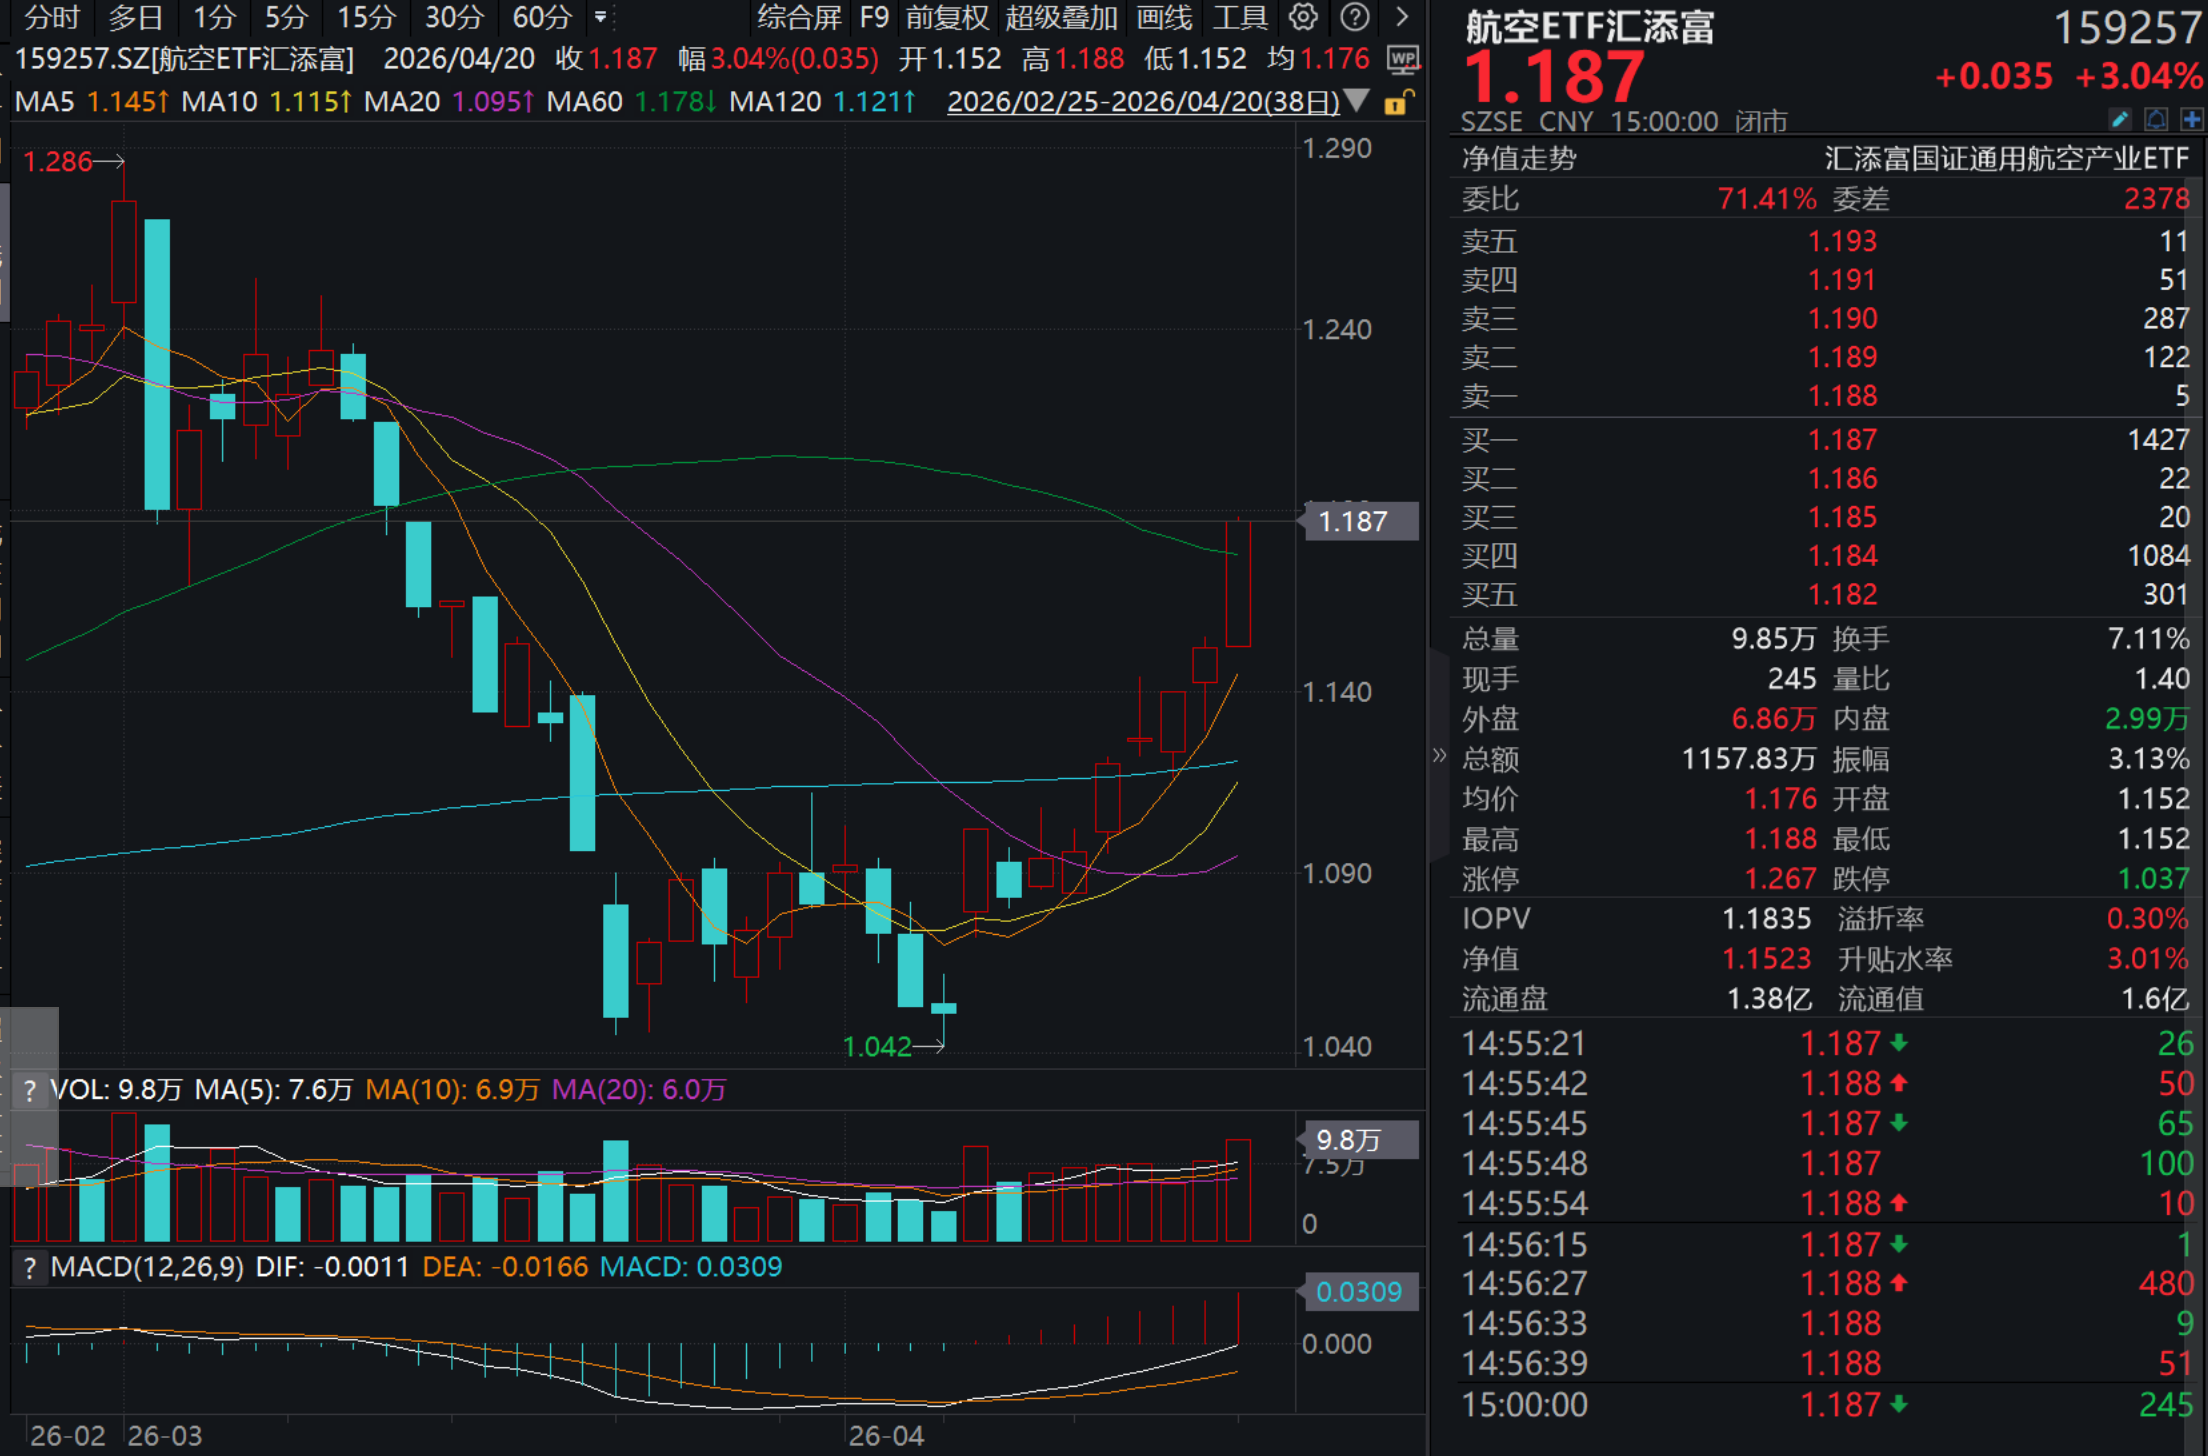Switch to the 分时 chart tab
The height and width of the screenshot is (1456, 2208).
pyautogui.click(x=50, y=17)
